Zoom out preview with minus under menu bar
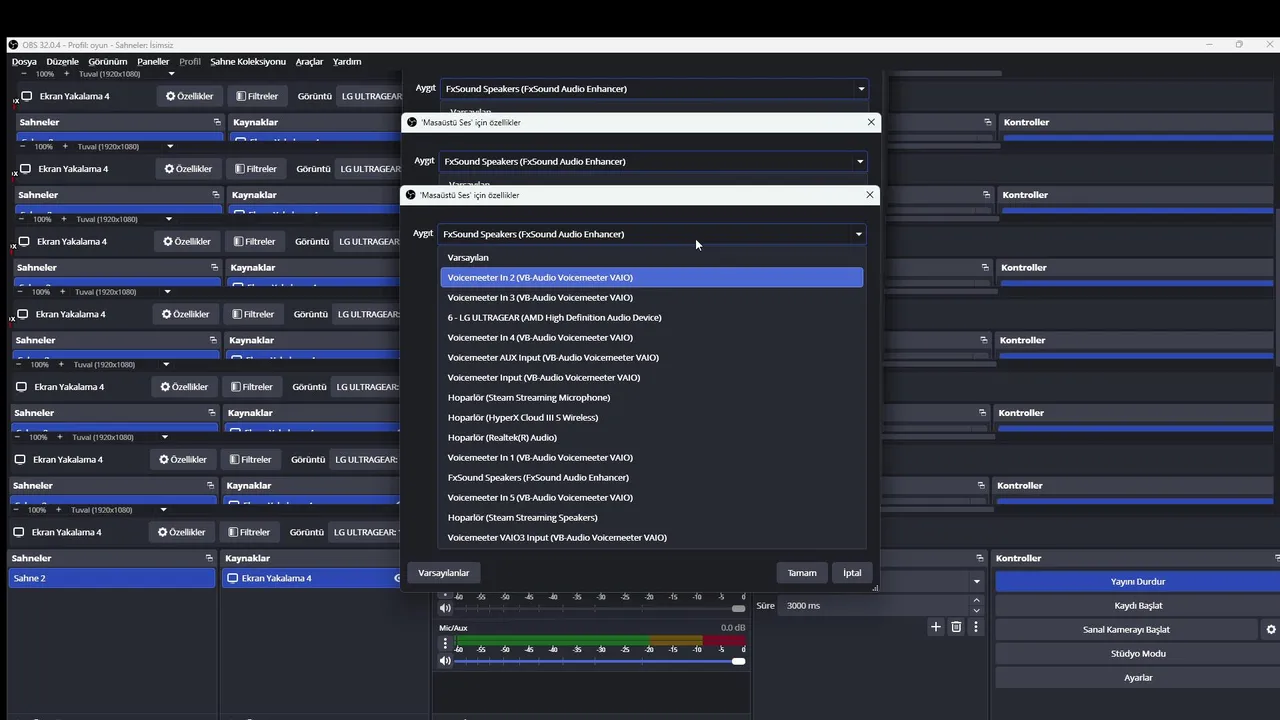The width and height of the screenshot is (1280, 720). point(24,74)
